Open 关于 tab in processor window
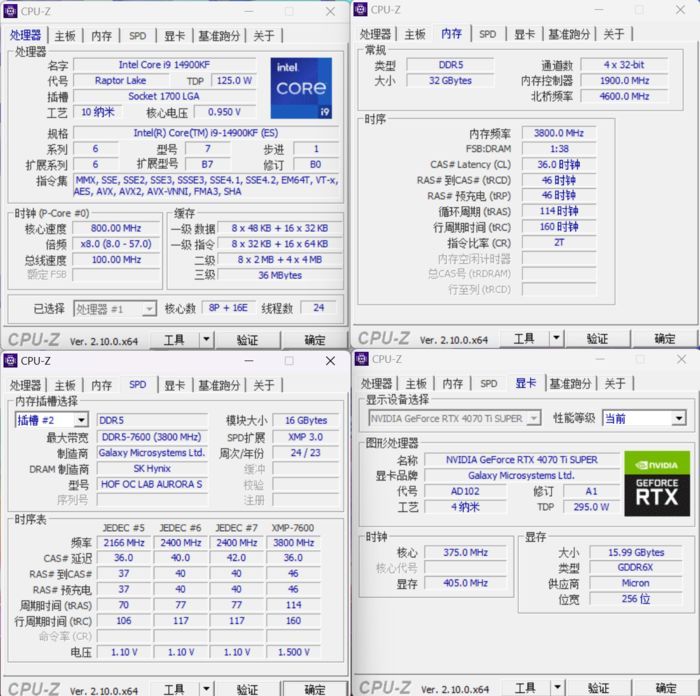 coord(263,36)
